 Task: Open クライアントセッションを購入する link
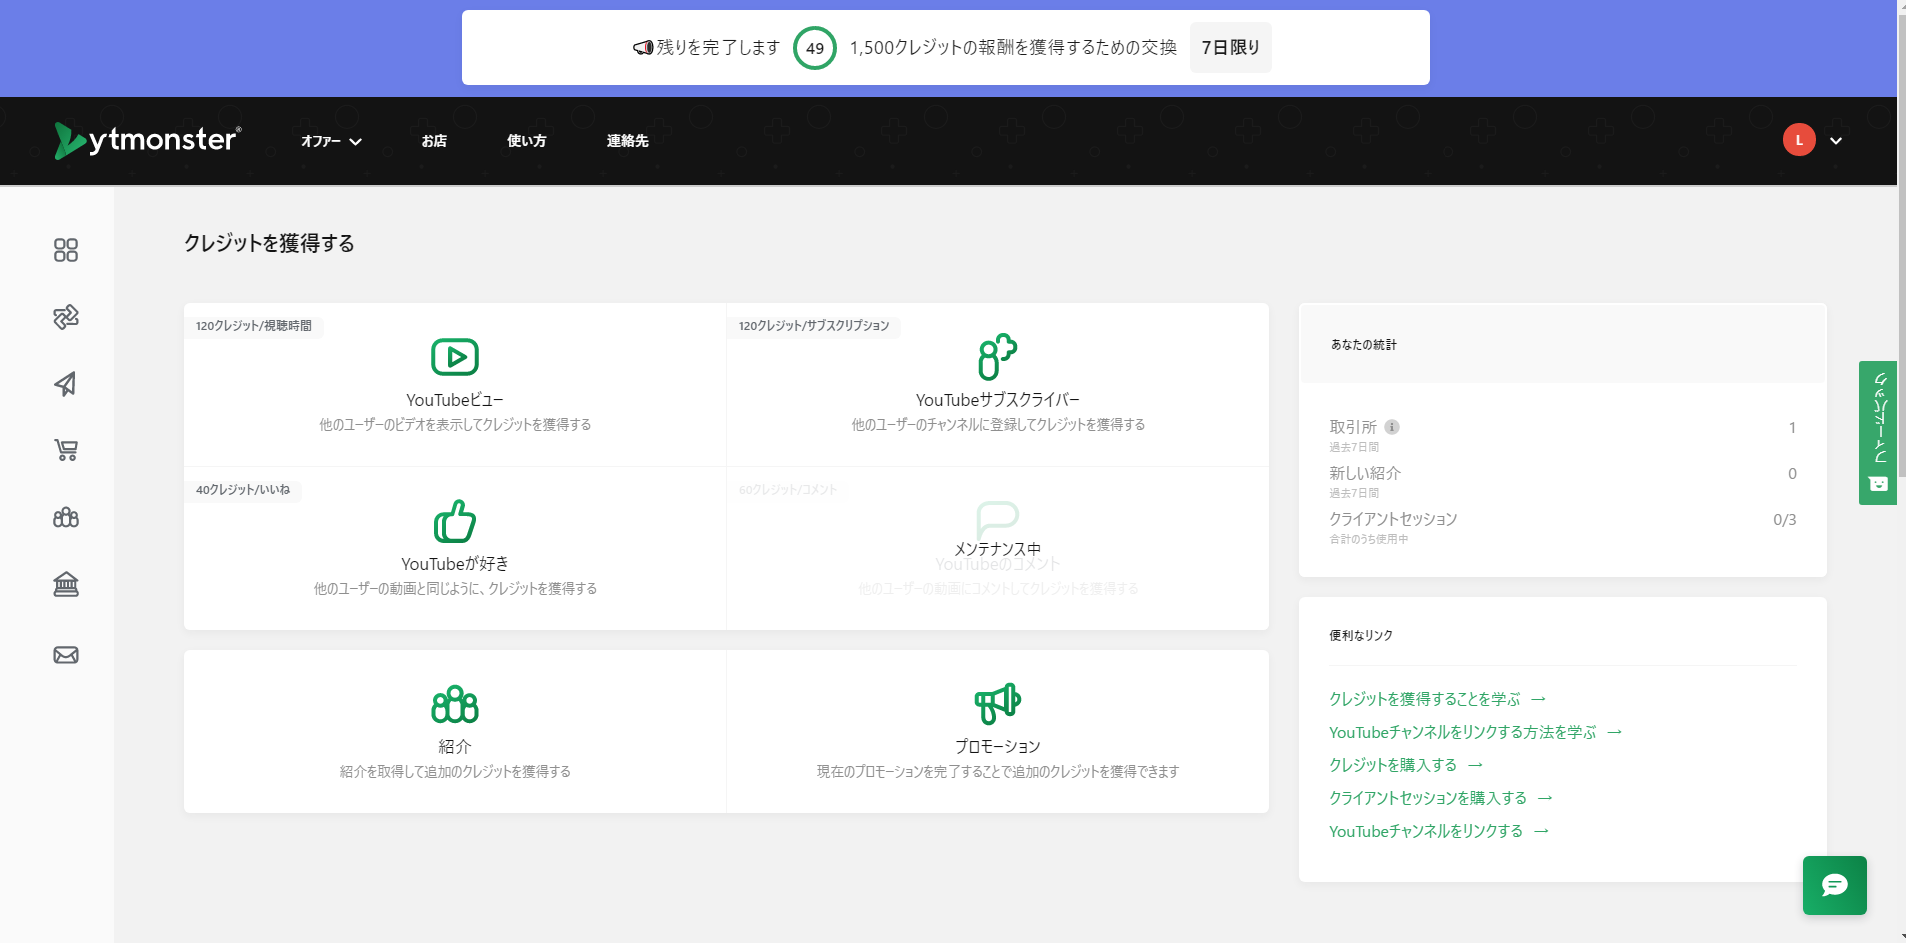pyautogui.click(x=1440, y=798)
